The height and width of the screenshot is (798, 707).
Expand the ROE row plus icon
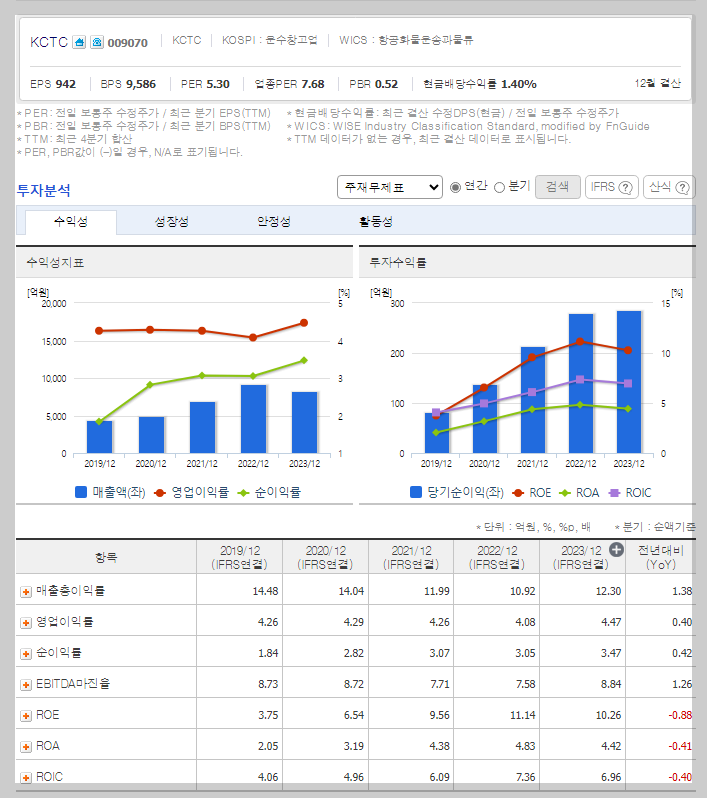[25, 716]
